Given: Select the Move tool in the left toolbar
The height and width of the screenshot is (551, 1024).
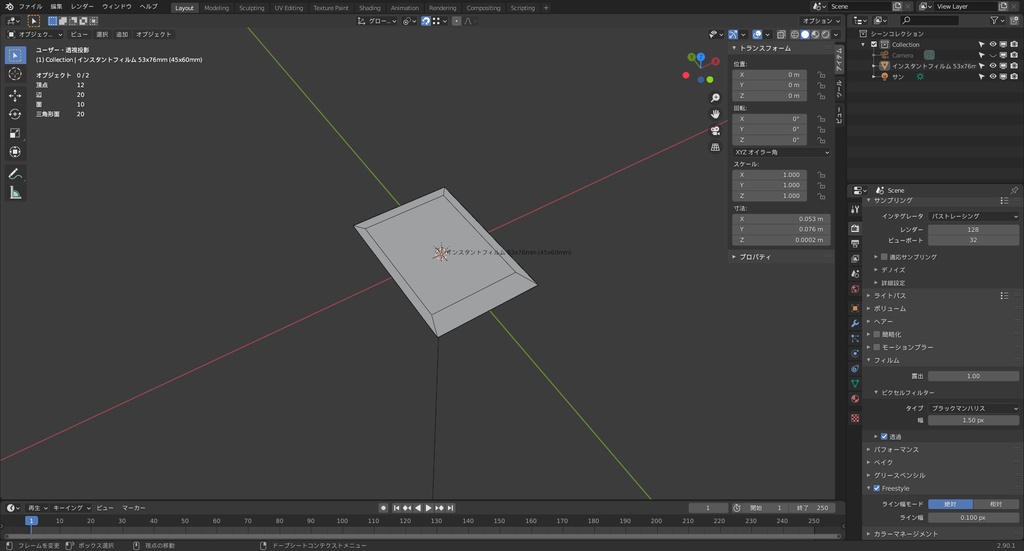Looking at the screenshot, I should point(15,95).
